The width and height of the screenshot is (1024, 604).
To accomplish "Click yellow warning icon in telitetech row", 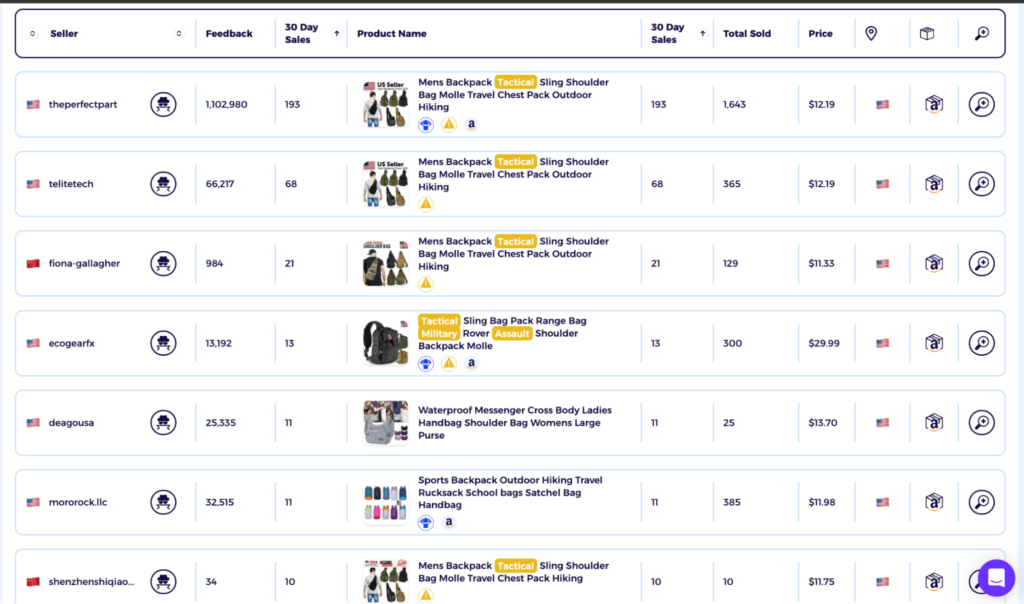I will coord(426,204).
